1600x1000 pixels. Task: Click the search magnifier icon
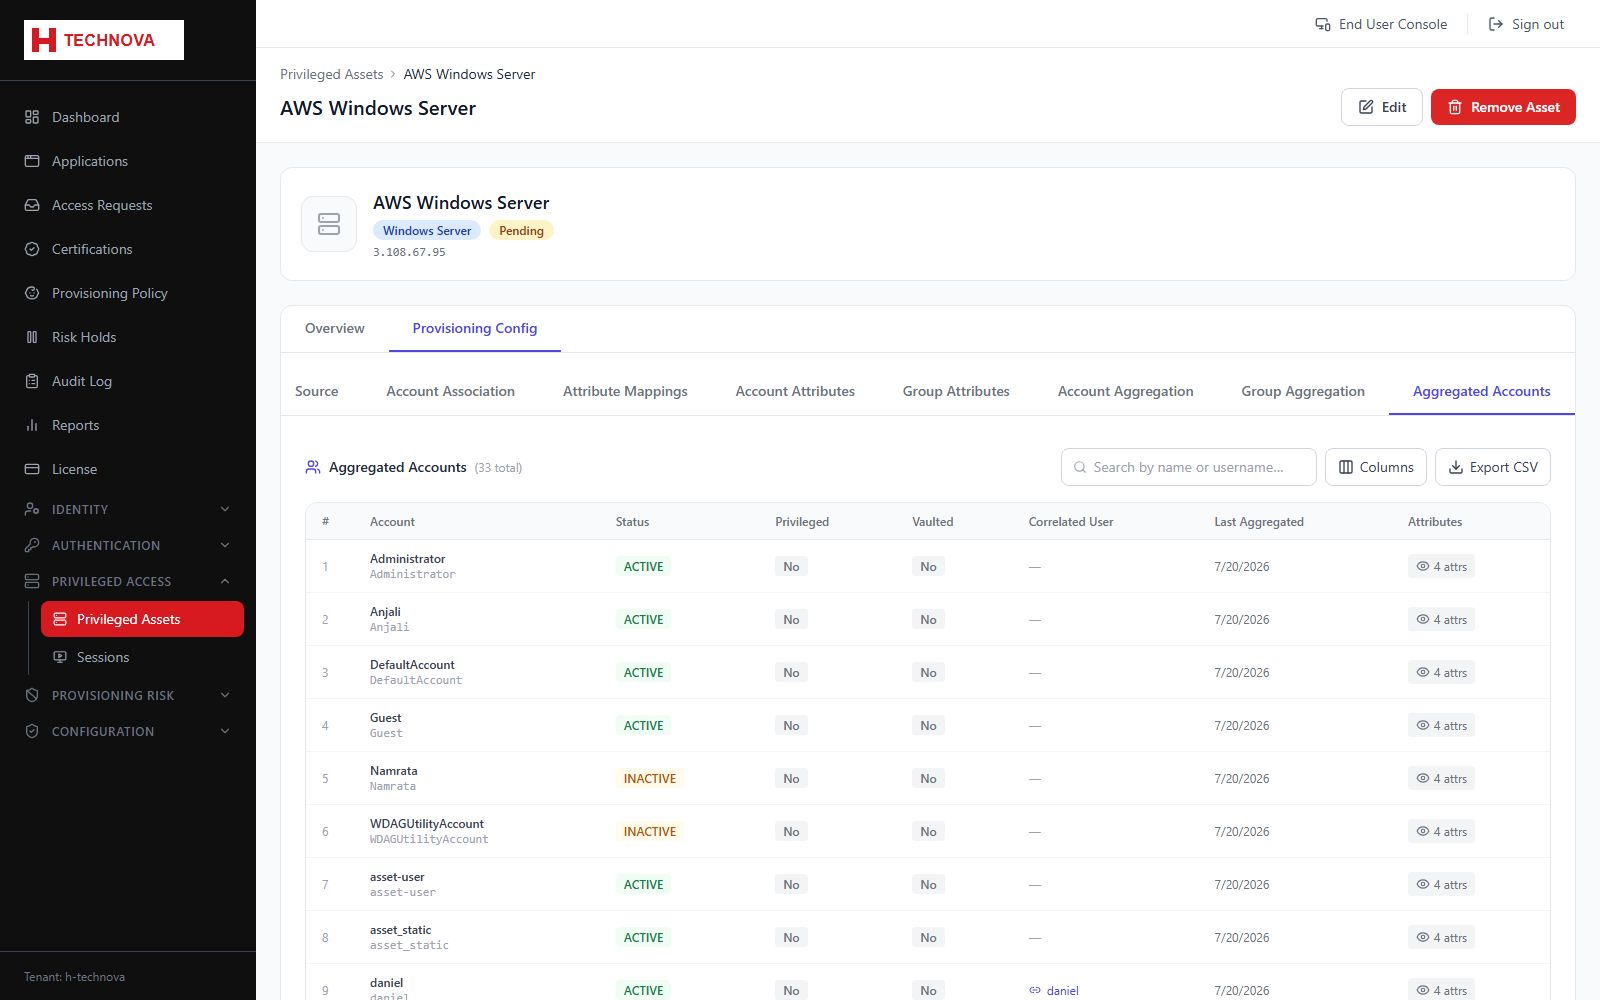point(1080,467)
